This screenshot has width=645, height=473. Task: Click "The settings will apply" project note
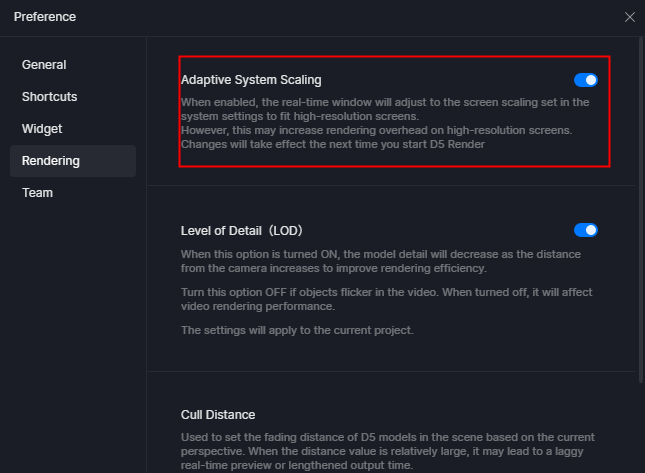(295, 331)
